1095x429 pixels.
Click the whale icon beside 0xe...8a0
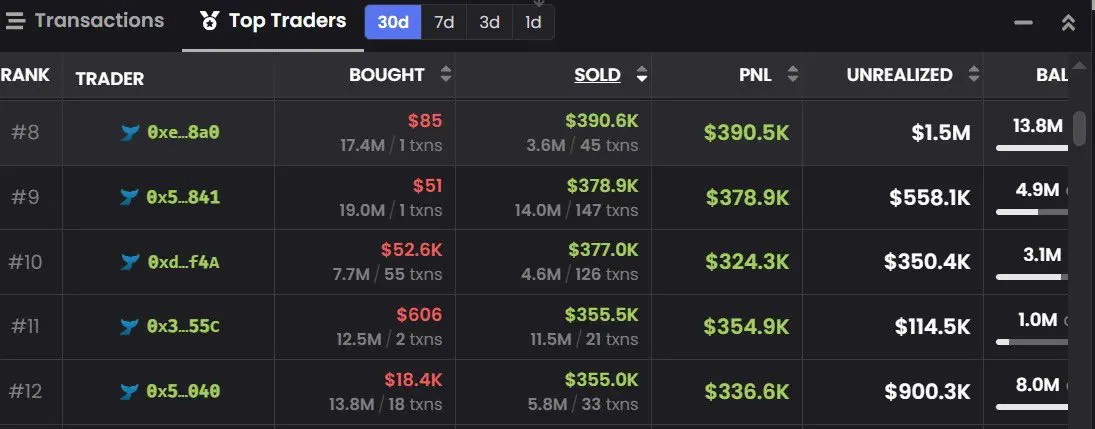[130, 133]
